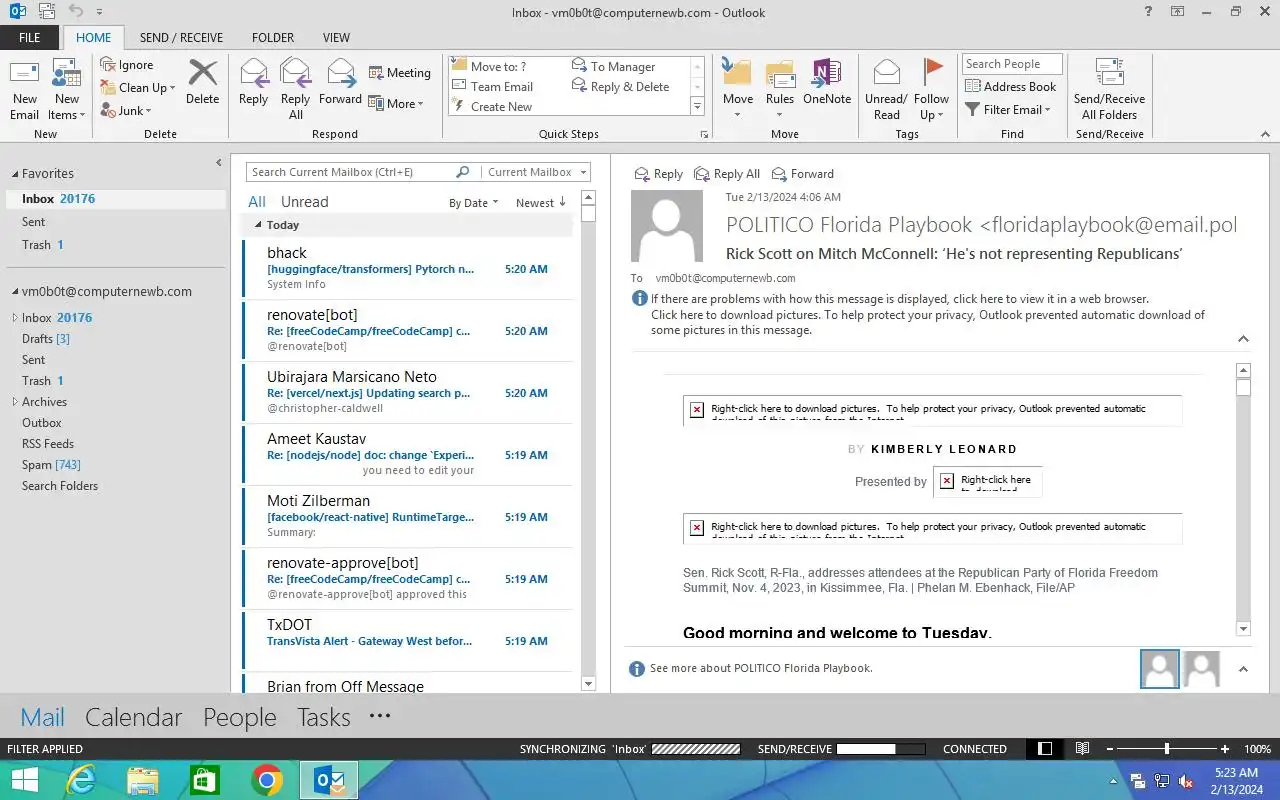The image size is (1280, 800).
Task: Select the All messages filter
Action: pos(257,202)
